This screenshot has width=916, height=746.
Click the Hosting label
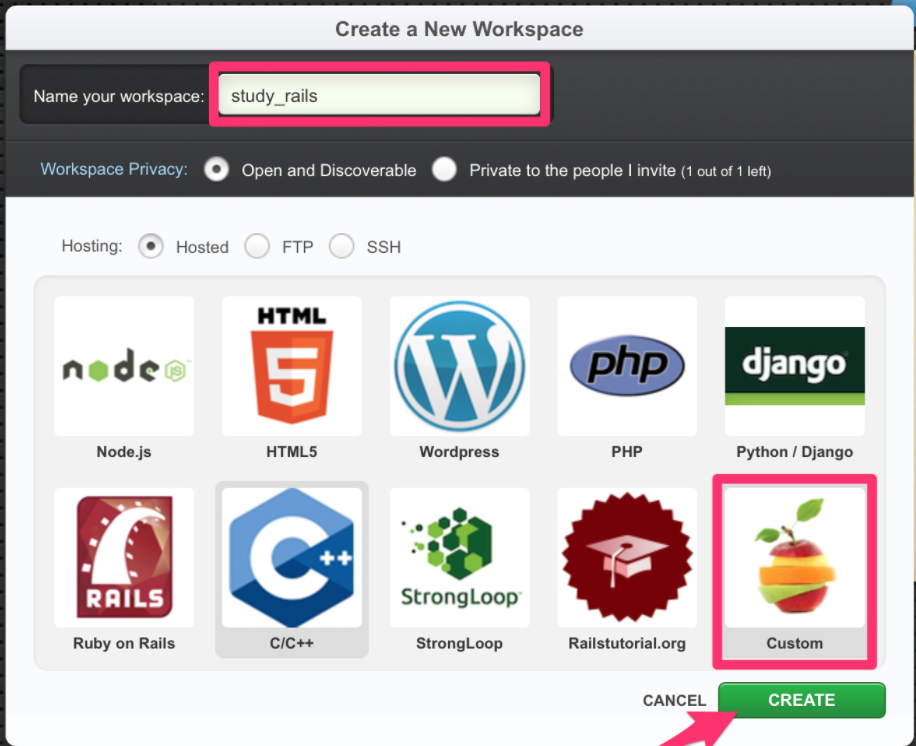click(92, 246)
